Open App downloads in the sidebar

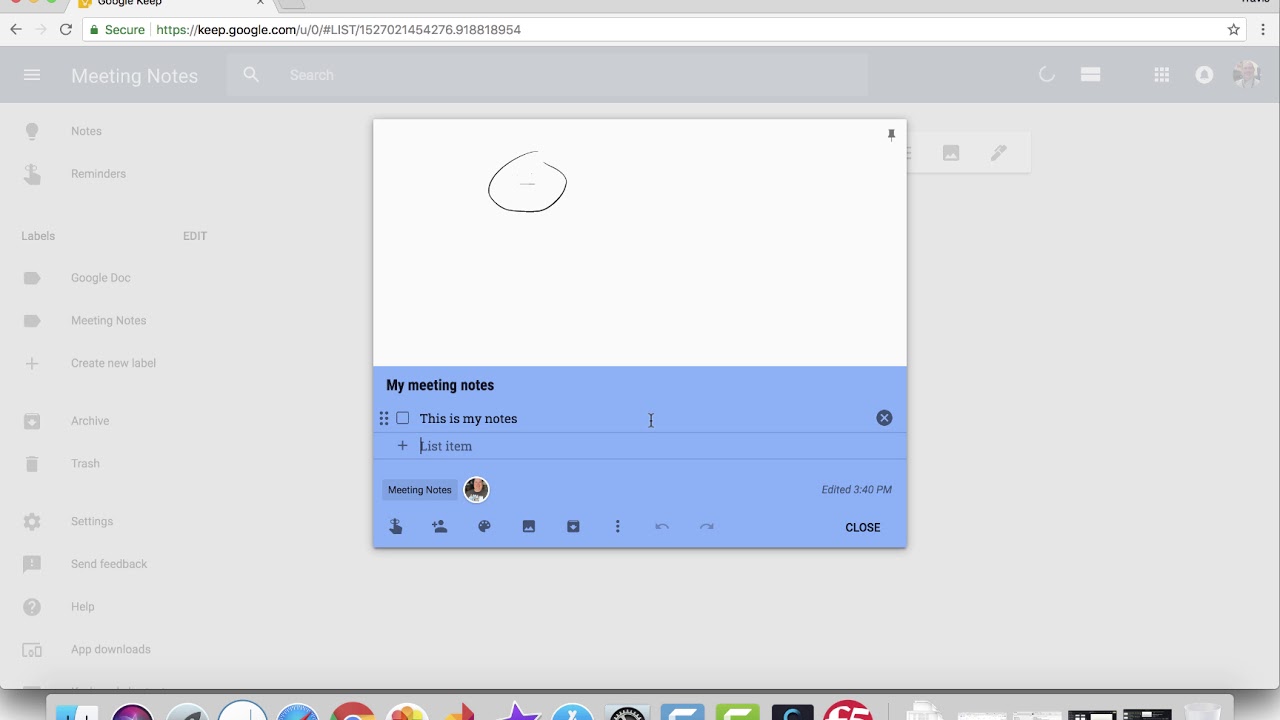(110, 650)
